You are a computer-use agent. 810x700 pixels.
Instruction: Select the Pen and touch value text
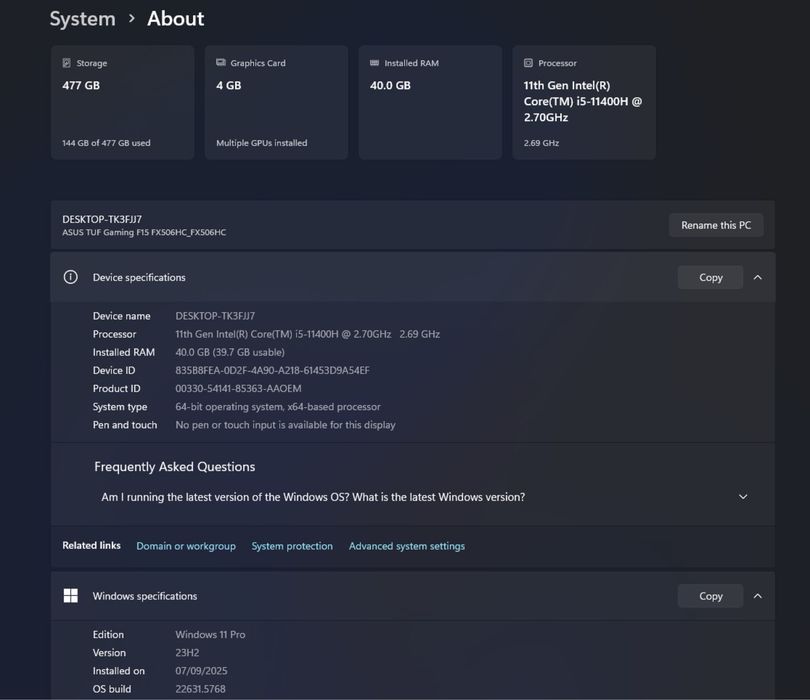[x=285, y=425]
